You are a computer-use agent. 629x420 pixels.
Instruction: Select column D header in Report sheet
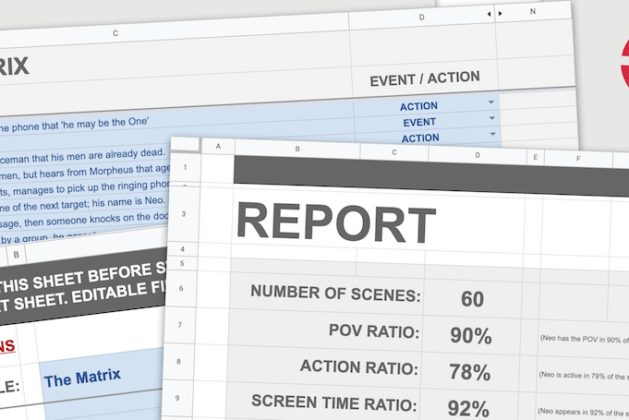477,155
